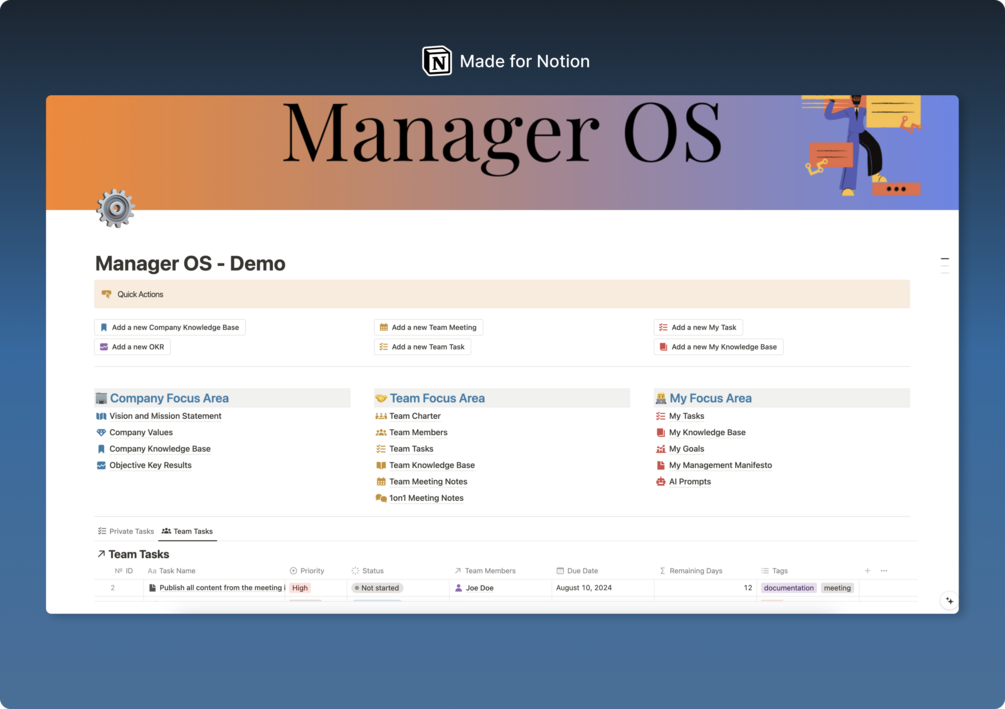Click the Team Charter icon
The height and width of the screenshot is (709, 1005).
[381, 416]
